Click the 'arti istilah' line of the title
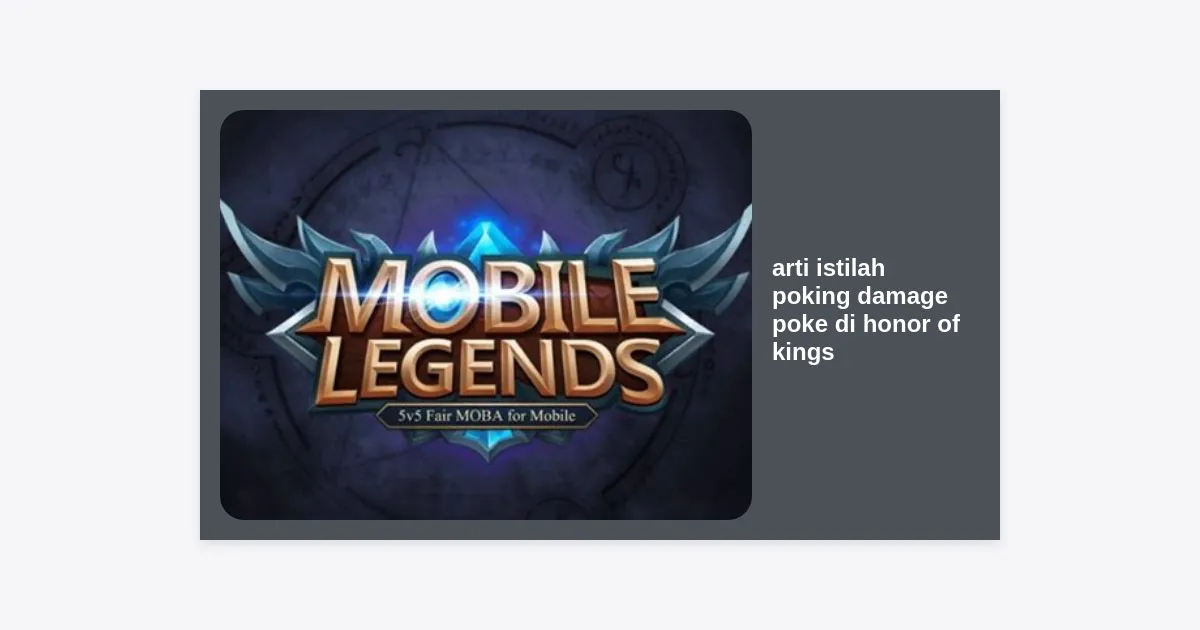The width and height of the screenshot is (1200, 630). (828, 268)
